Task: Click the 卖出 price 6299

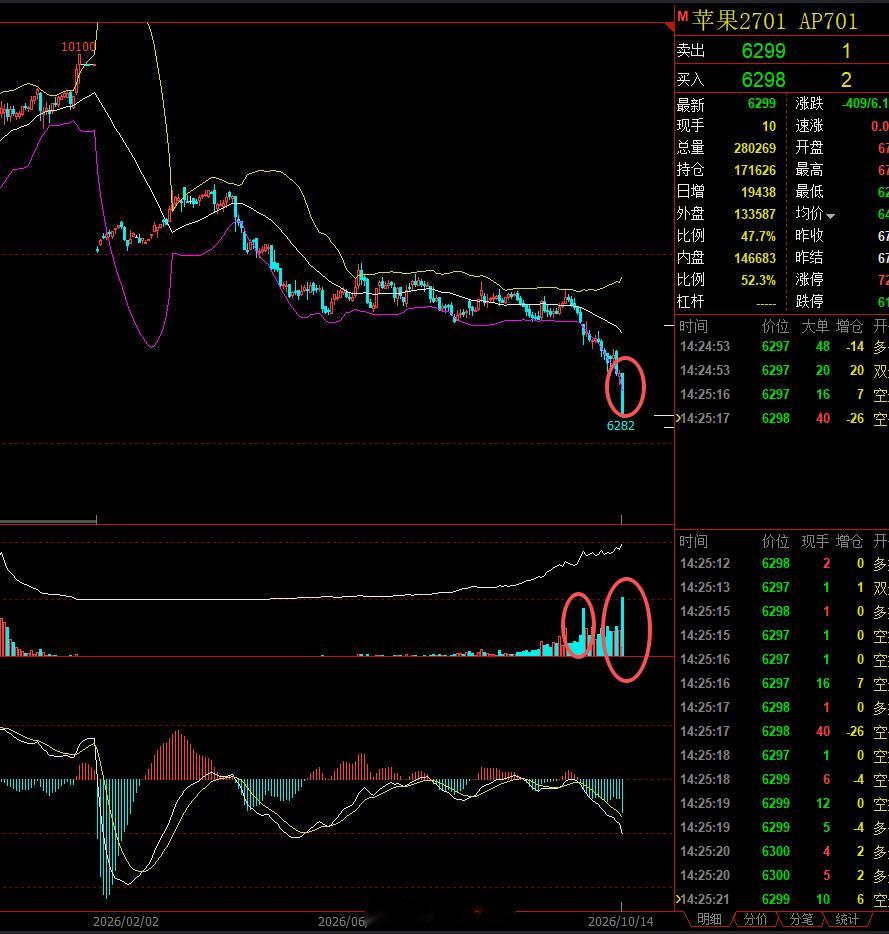Action: [763, 51]
